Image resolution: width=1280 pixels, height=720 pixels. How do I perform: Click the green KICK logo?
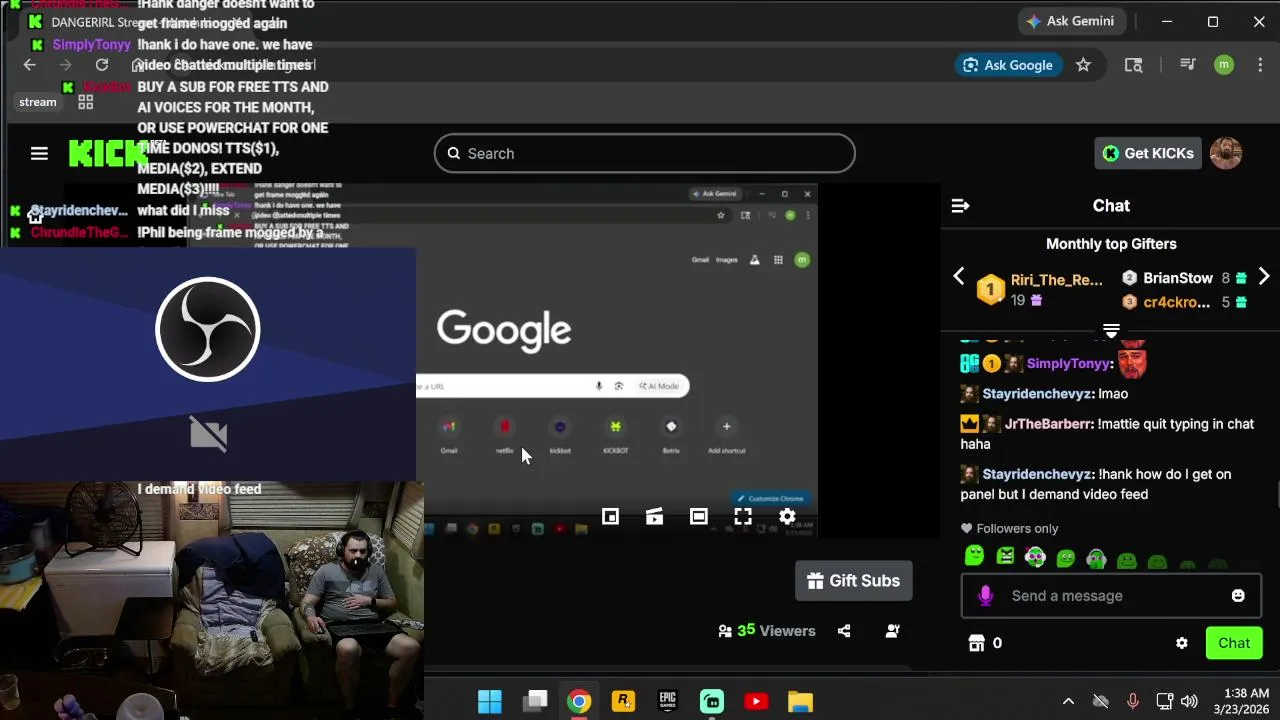(x=107, y=153)
